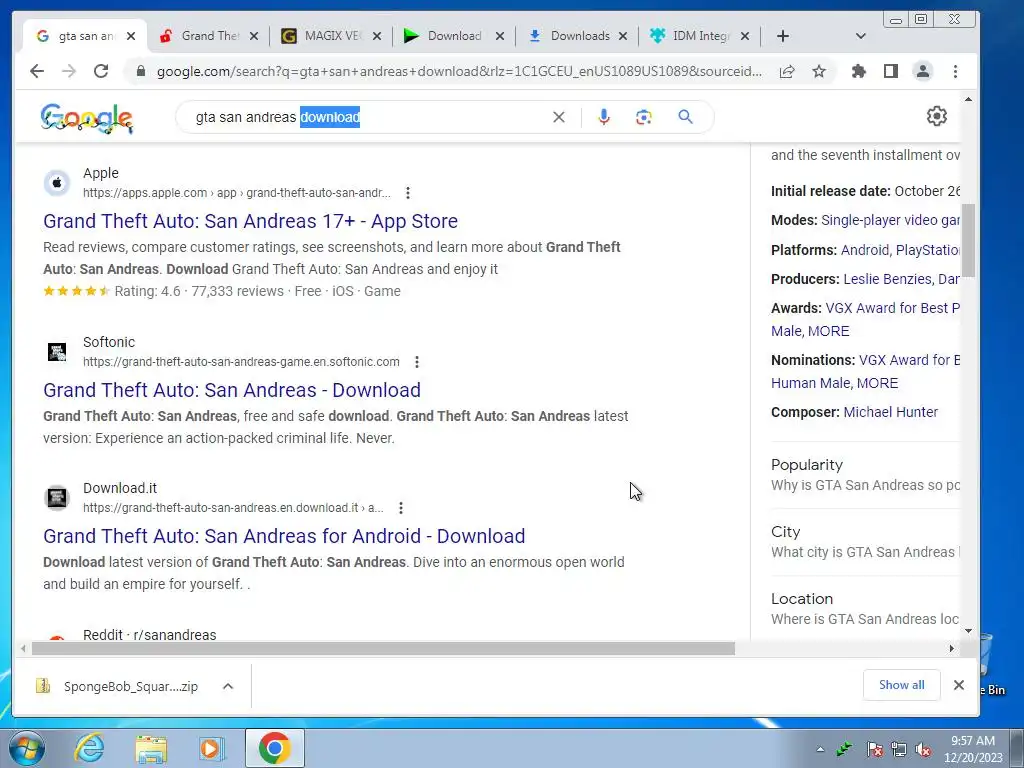This screenshot has height=768, width=1024.
Task: Reload the page with the refresh icon
Action: (101, 71)
